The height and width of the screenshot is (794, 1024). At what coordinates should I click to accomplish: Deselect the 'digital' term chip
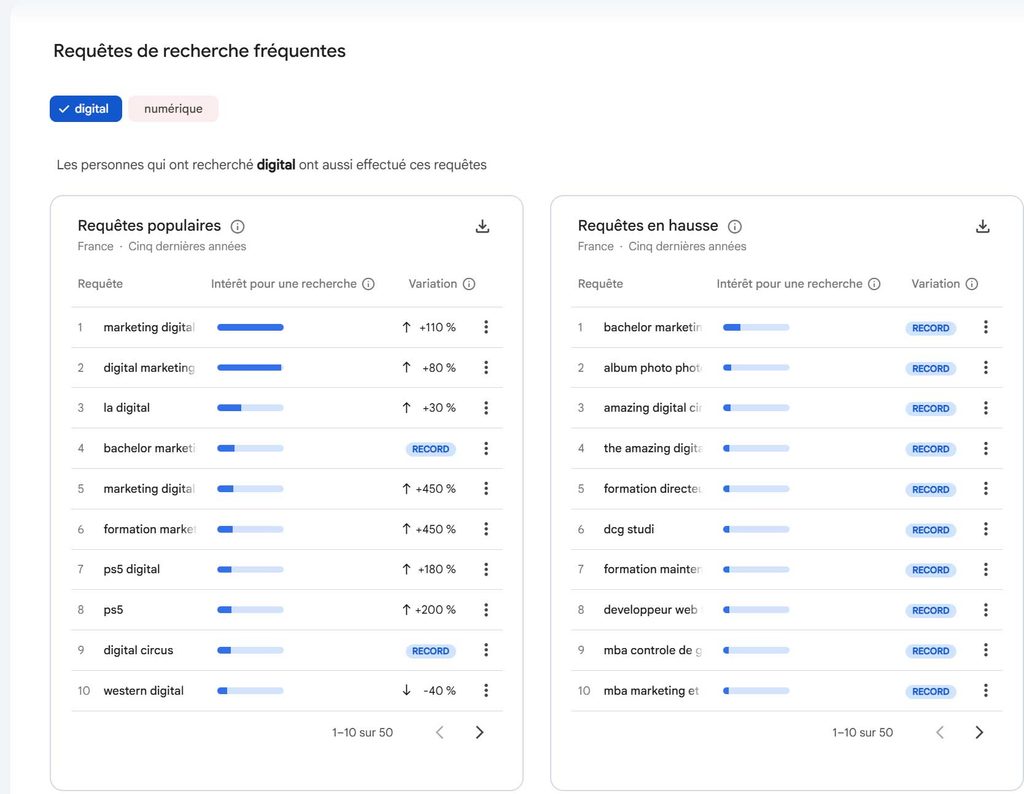click(86, 109)
